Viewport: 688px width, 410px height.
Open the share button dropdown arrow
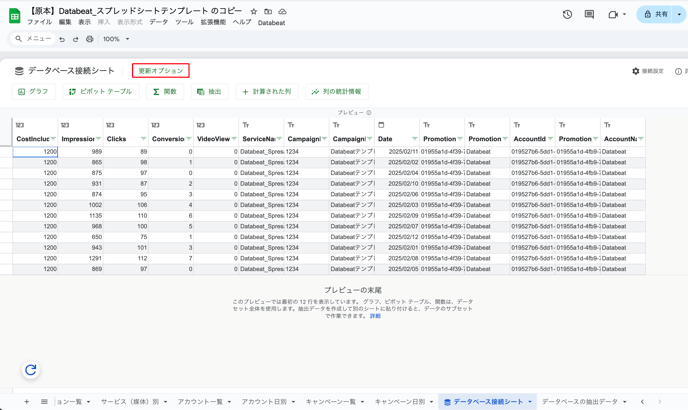click(x=679, y=14)
